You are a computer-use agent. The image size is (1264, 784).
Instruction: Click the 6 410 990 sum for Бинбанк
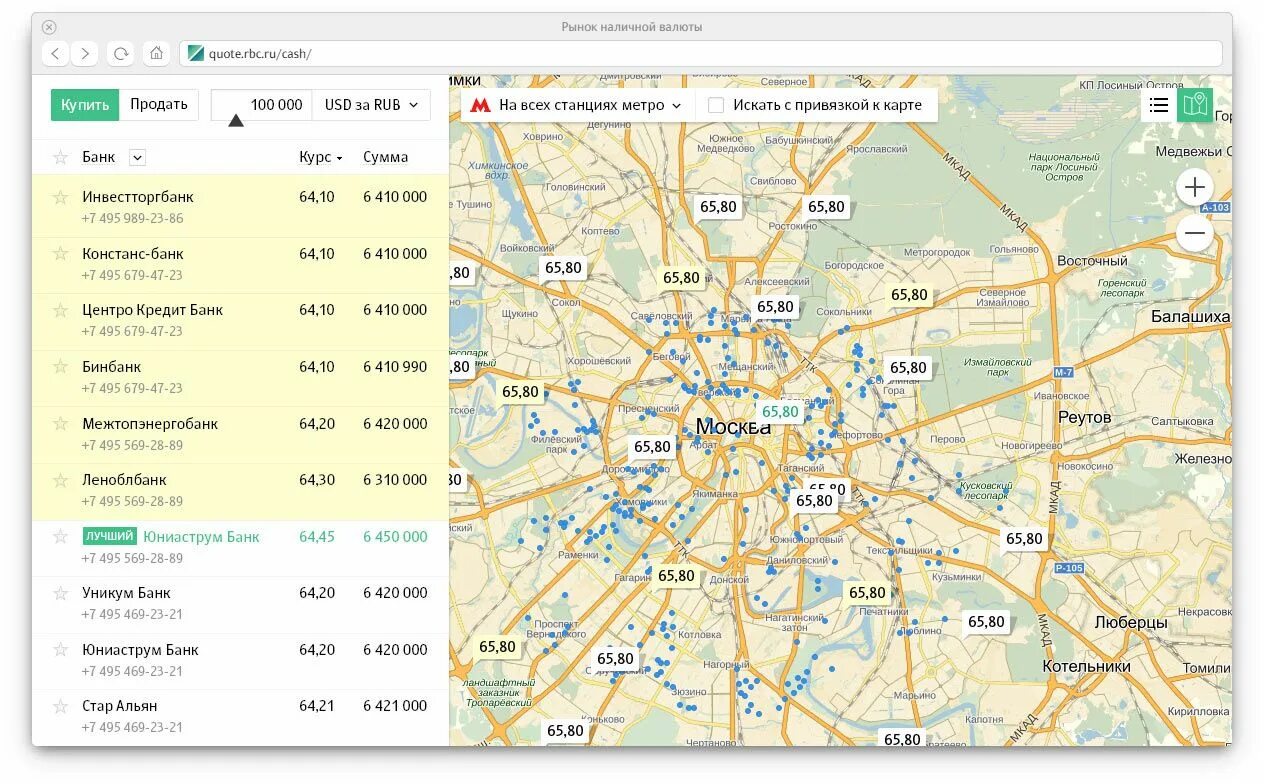click(395, 367)
